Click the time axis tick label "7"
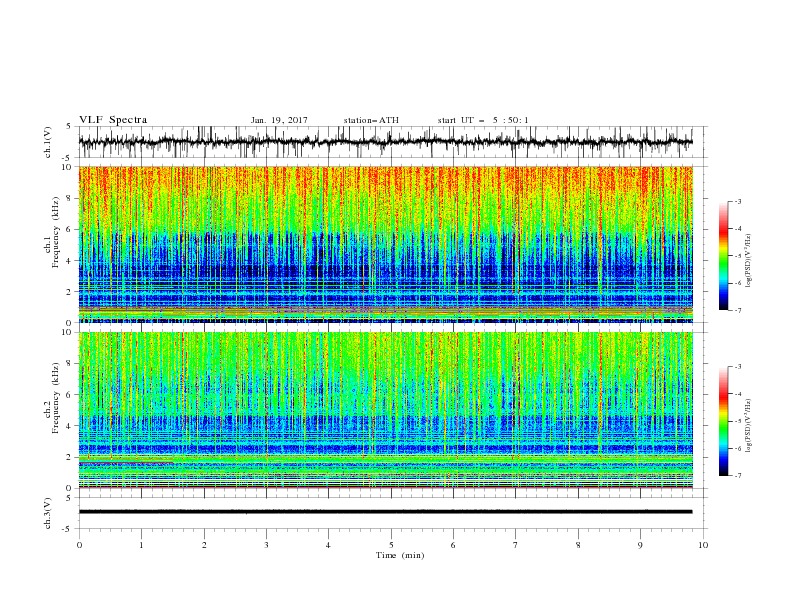 [x=516, y=545]
